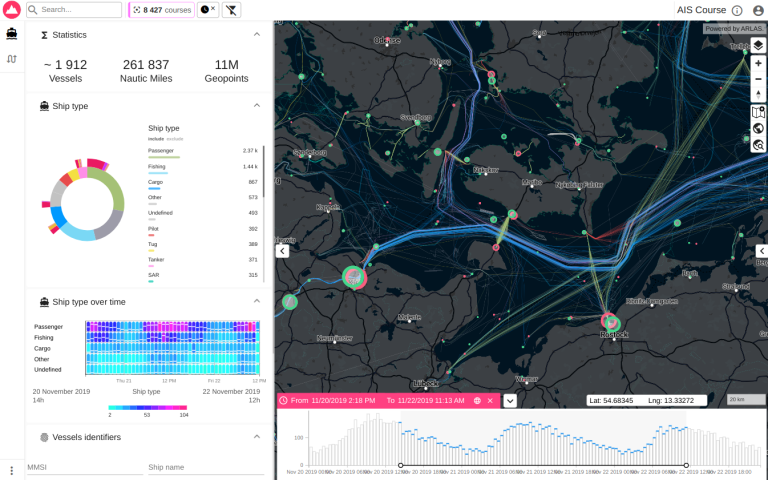Image resolution: width=768 pixels, height=480 pixels.
Task: Click the ship icon next to Ship type
Action: (x=44, y=106)
